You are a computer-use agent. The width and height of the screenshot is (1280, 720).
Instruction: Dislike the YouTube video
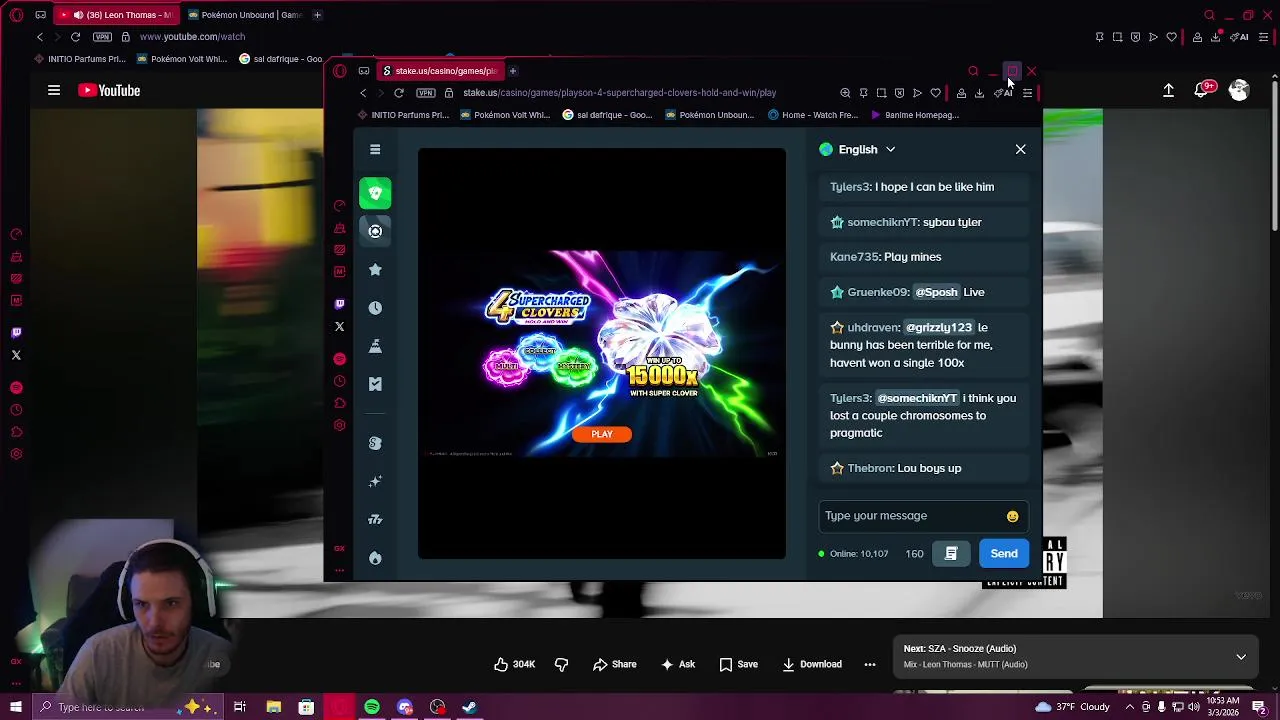[x=561, y=664]
